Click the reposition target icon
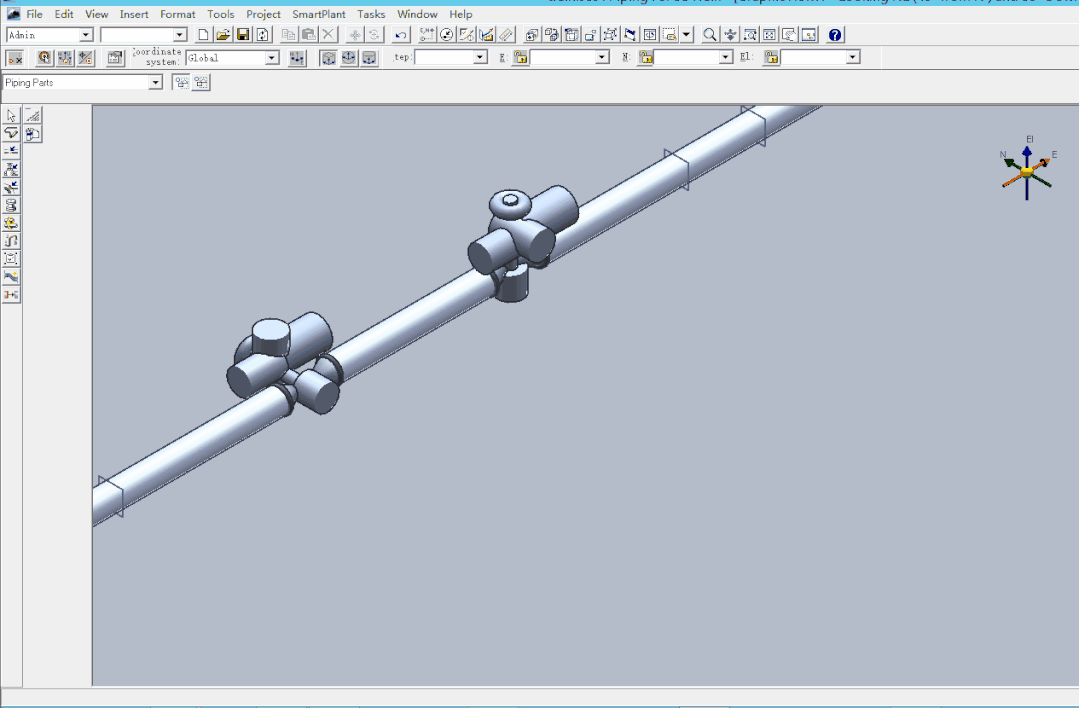 pos(44,58)
